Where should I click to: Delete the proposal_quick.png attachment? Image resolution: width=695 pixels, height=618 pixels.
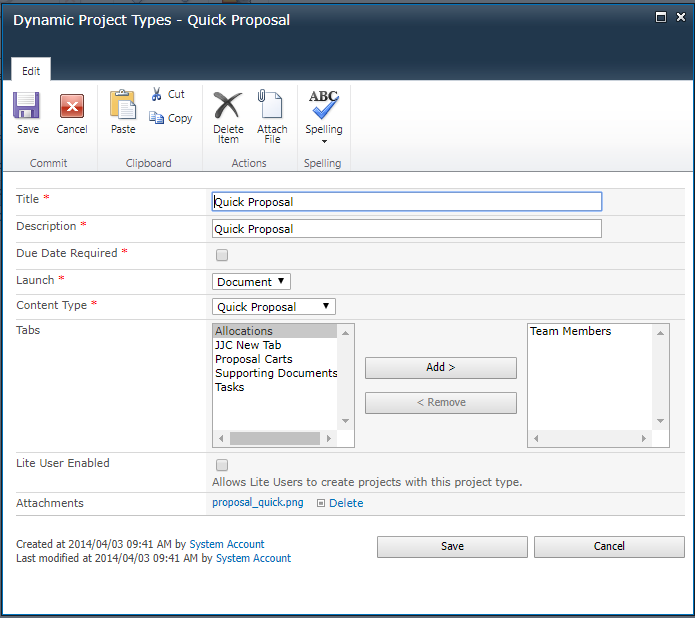click(x=346, y=503)
